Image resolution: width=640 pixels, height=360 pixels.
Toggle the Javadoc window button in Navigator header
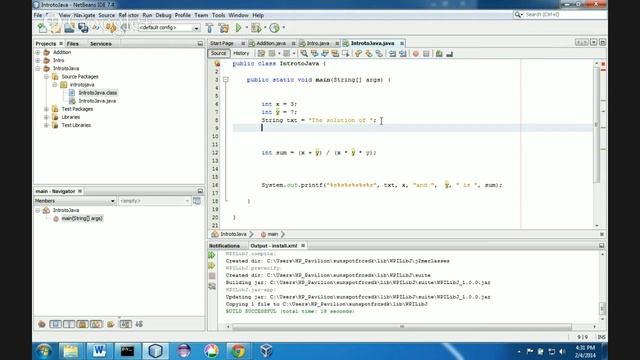click(x=197, y=201)
